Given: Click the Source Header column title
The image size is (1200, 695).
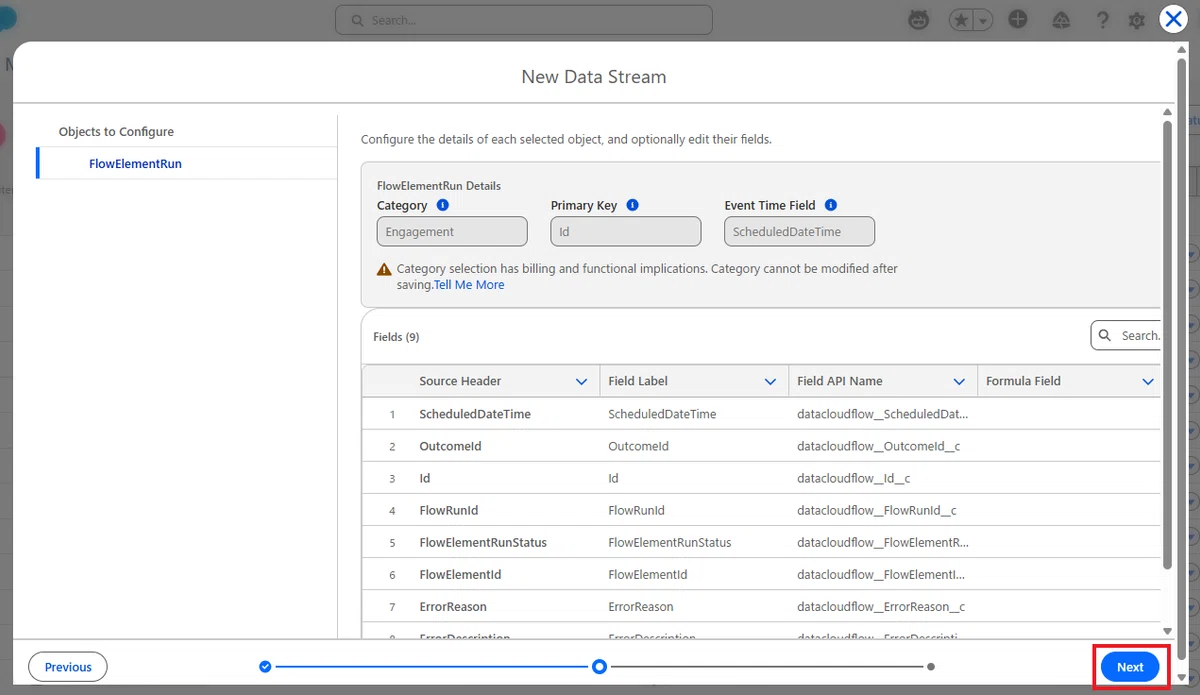Looking at the screenshot, I should pyautogui.click(x=460, y=381).
